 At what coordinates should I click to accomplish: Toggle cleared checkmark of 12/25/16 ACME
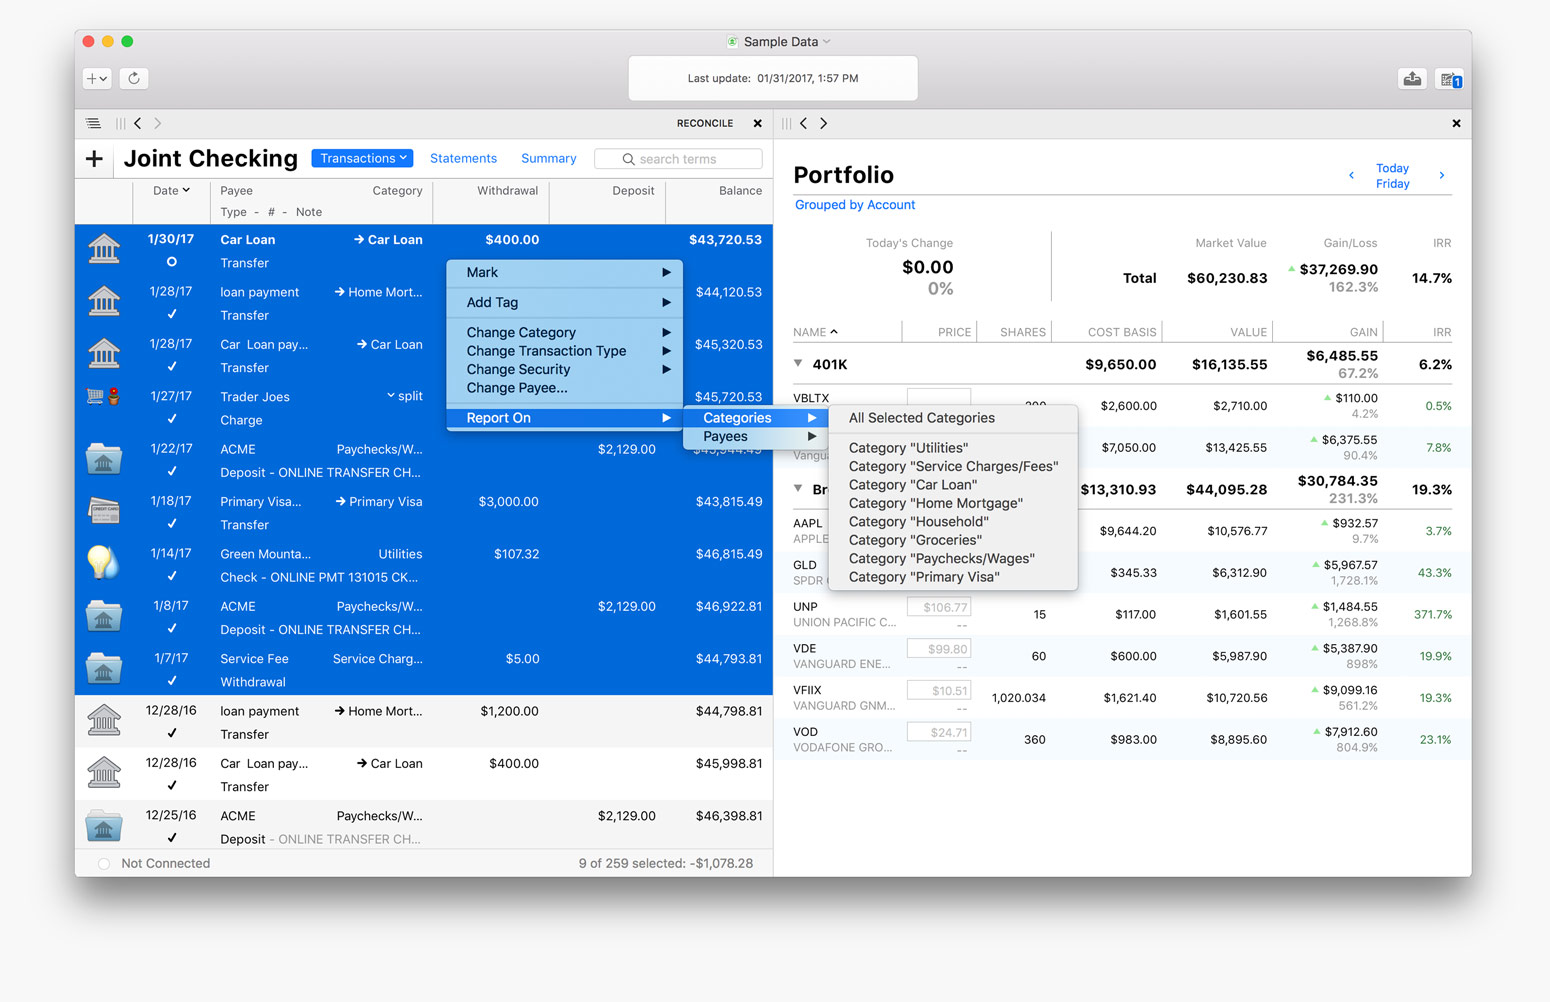pyautogui.click(x=171, y=838)
